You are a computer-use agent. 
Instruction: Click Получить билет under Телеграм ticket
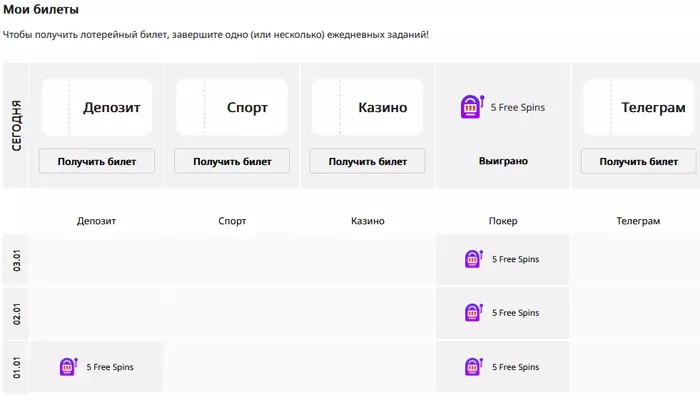click(638, 161)
